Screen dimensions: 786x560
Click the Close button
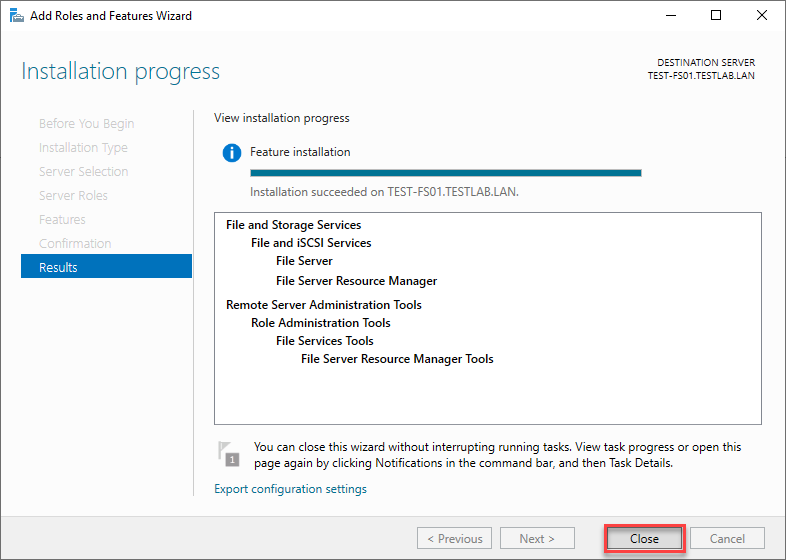pyautogui.click(x=644, y=538)
